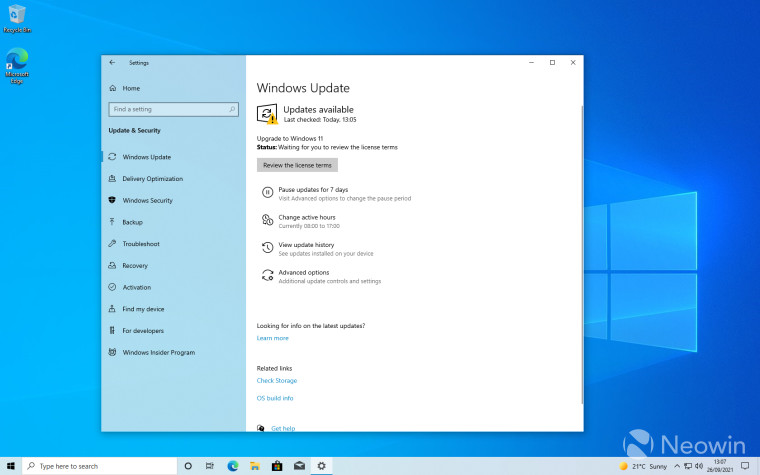Select Delivery Optimization in the sidebar
This screenshot has height=475, width=760.
pos(153,179)
